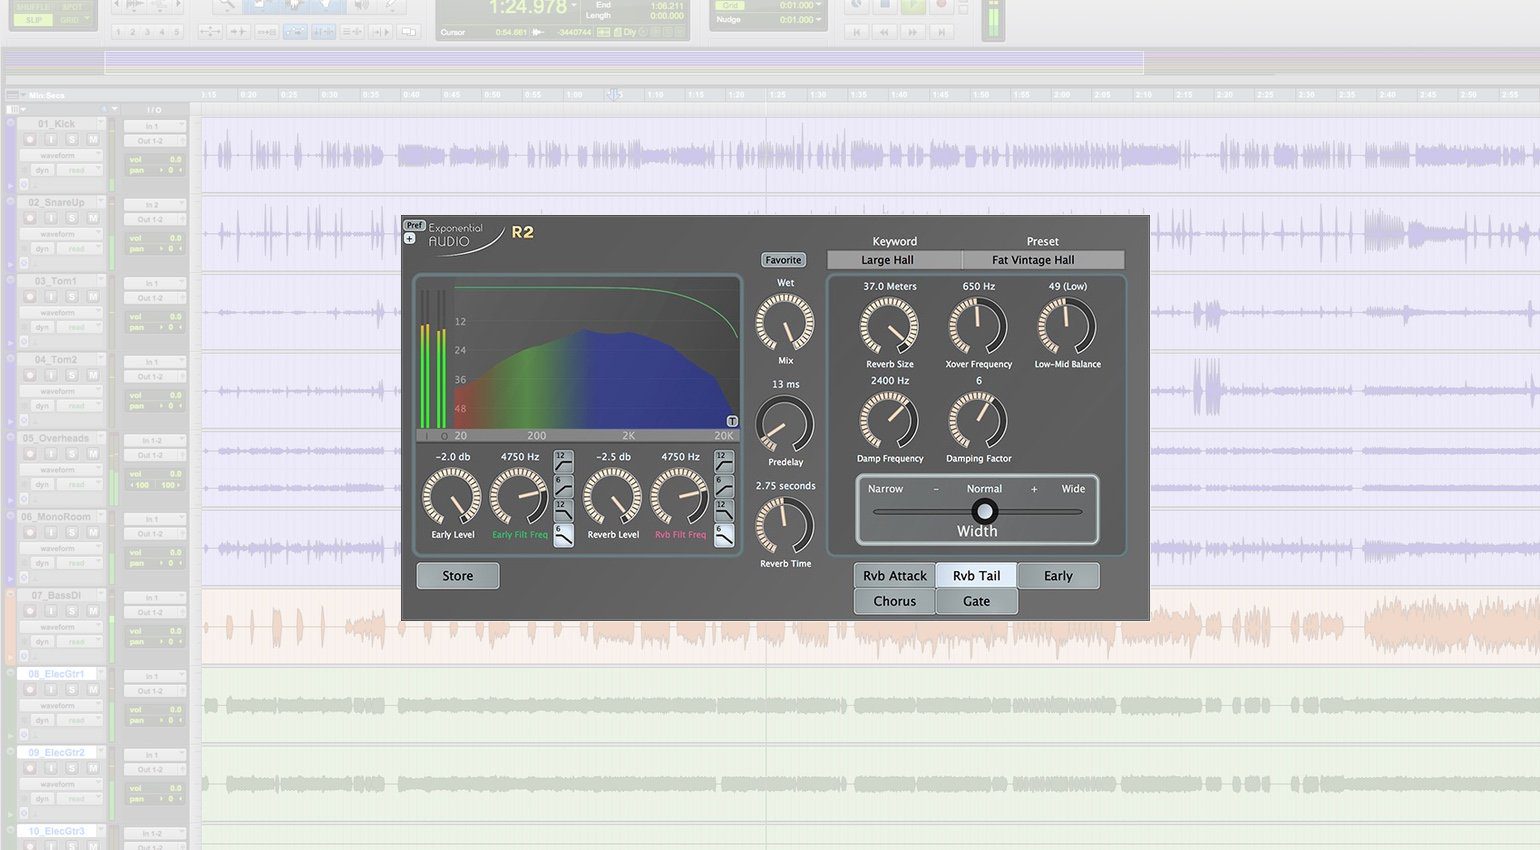This screenshot has width=1540, height=850.
Task: Mute the 04_Tom2 track
Action: pos(93,375)
